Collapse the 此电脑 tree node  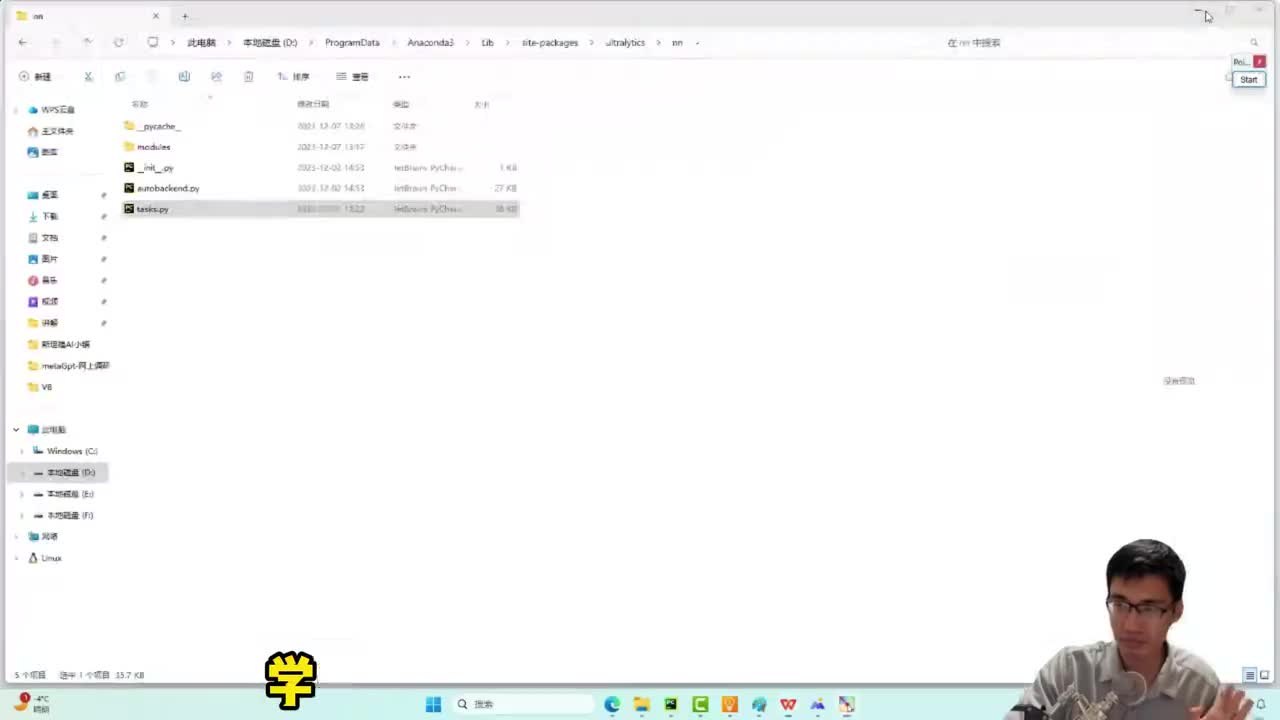(x=16, y=430)
